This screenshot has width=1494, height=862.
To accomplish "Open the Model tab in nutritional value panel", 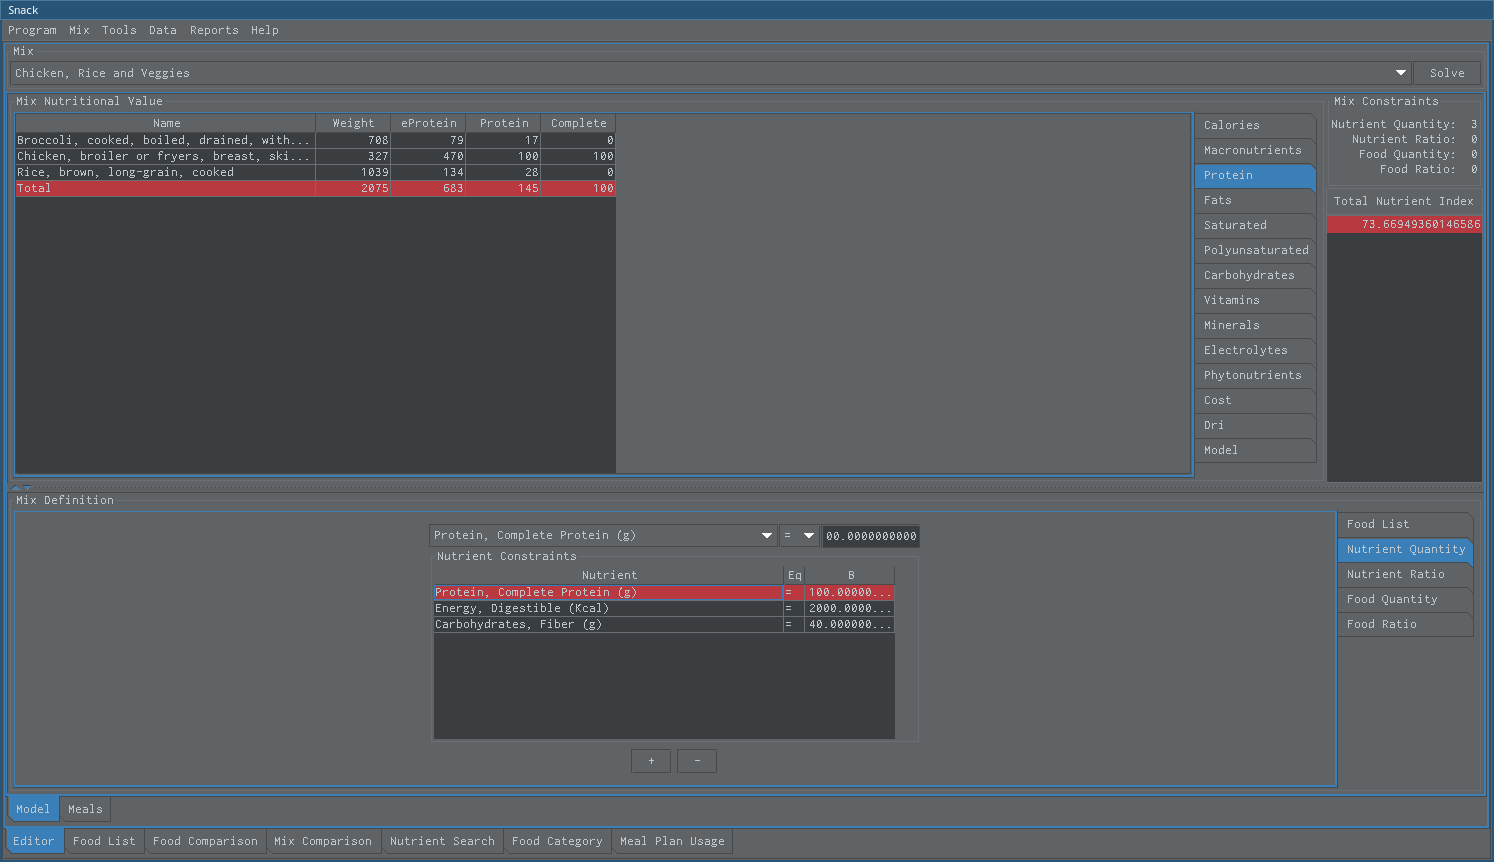I will 1254,450.
